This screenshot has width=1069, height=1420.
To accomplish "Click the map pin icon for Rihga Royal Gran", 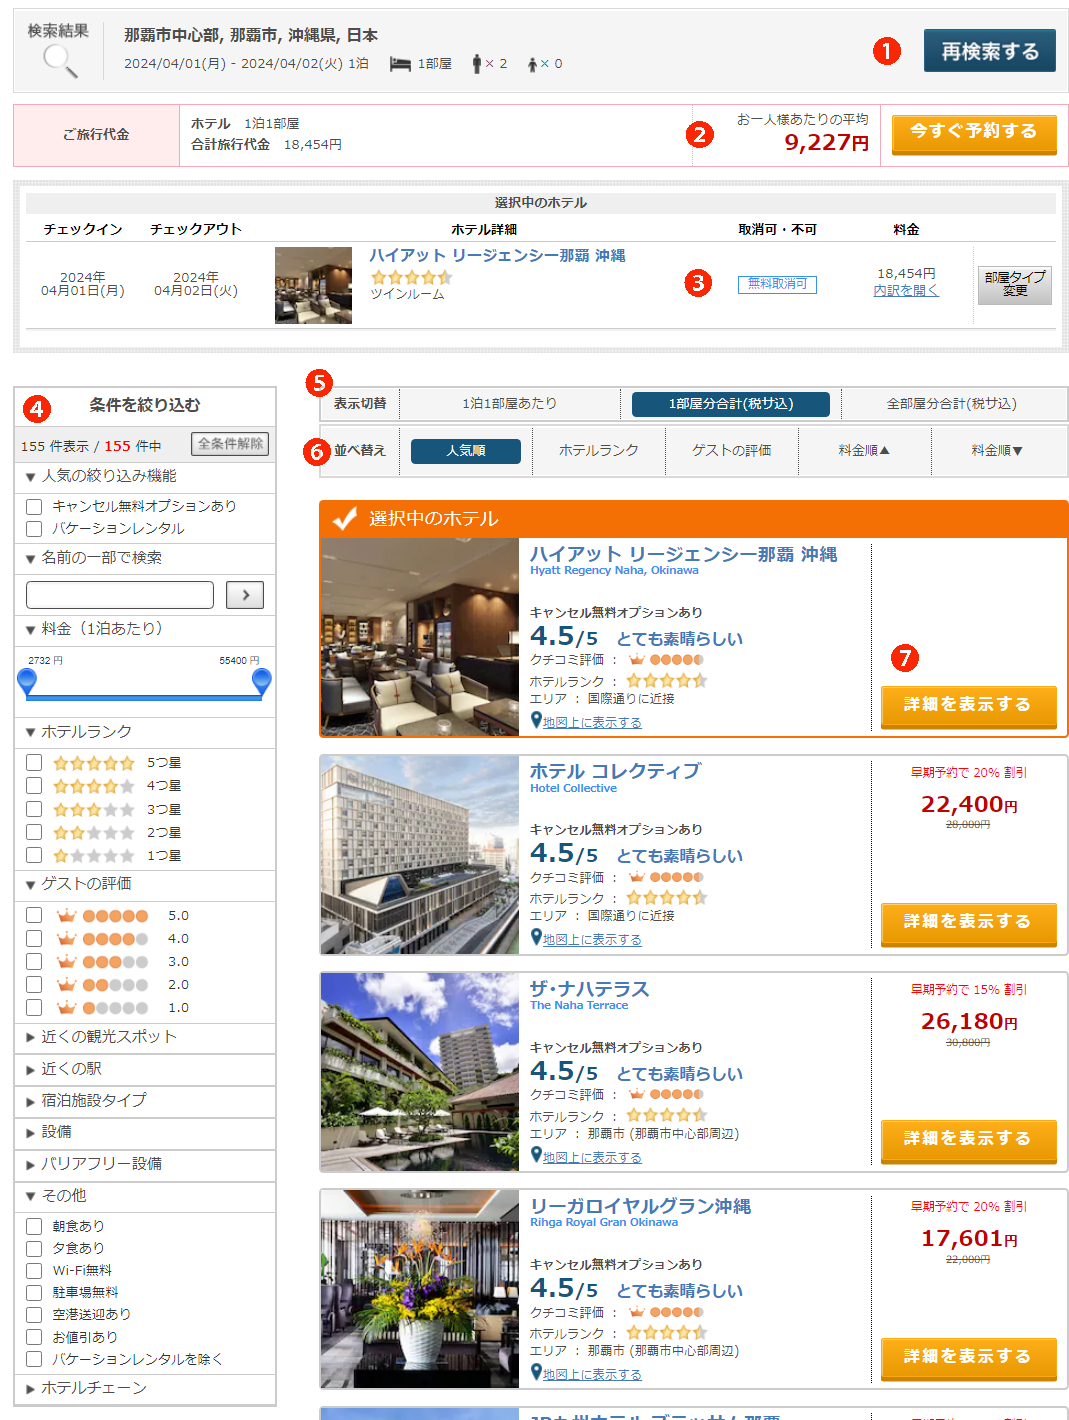I will point(536,1372).
